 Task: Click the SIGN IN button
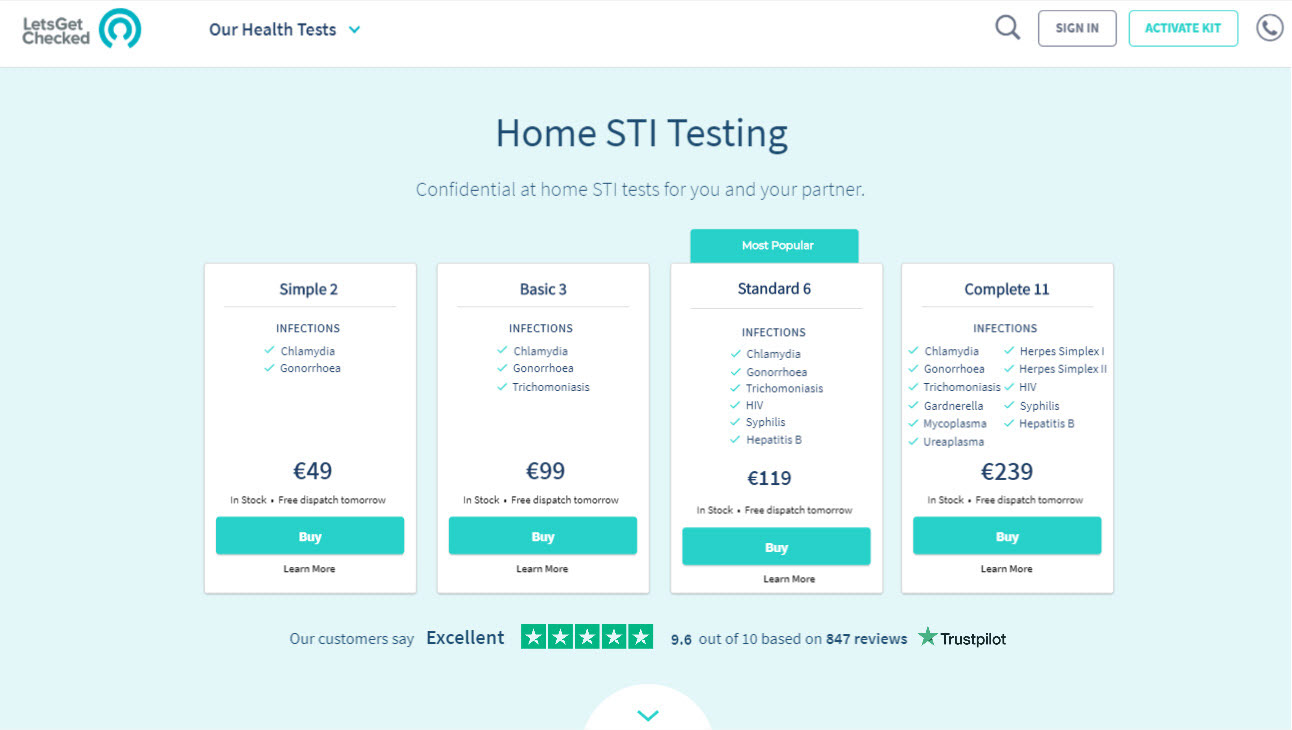(1077, 28)
